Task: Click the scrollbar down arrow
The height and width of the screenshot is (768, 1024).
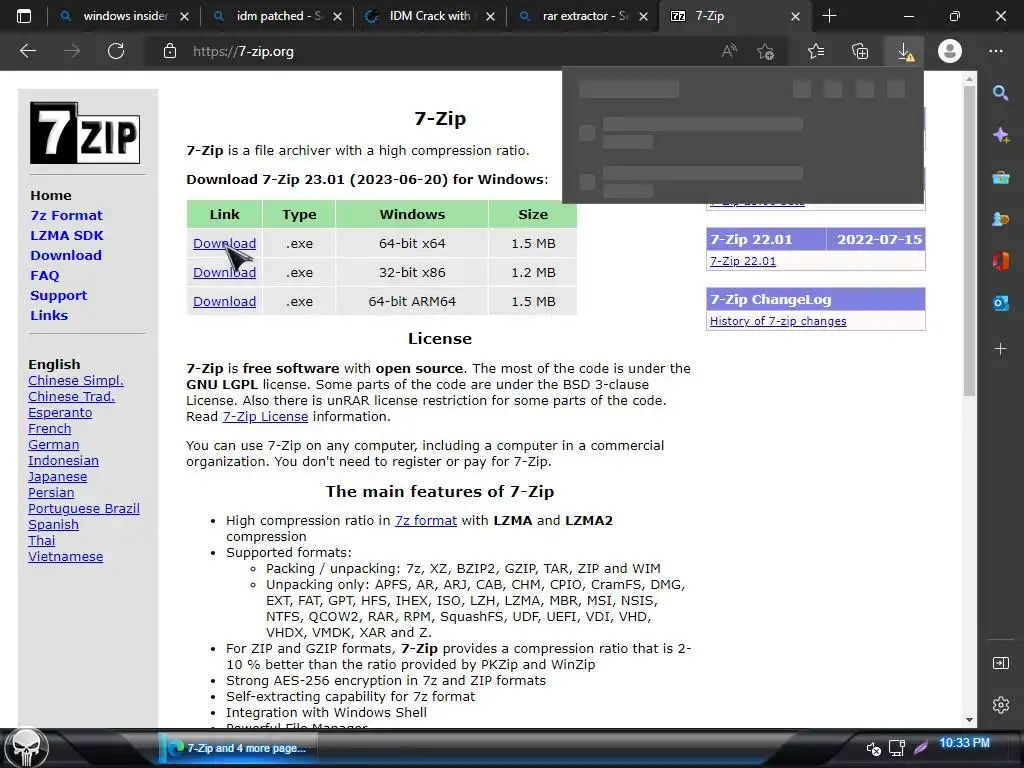Action: [969, 719]
